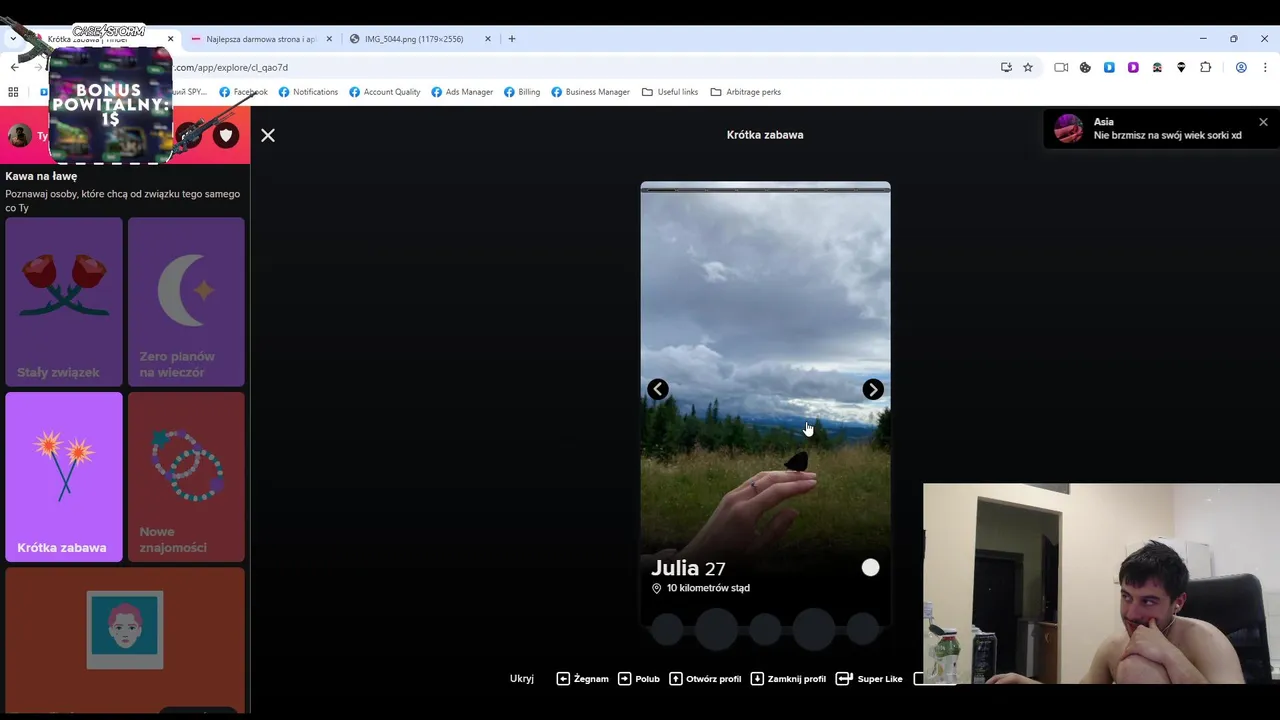Image resolution: width=1280 pixels, height=720 pixels.
Task: Open the Billing bookmark
Action: [522, 92]
